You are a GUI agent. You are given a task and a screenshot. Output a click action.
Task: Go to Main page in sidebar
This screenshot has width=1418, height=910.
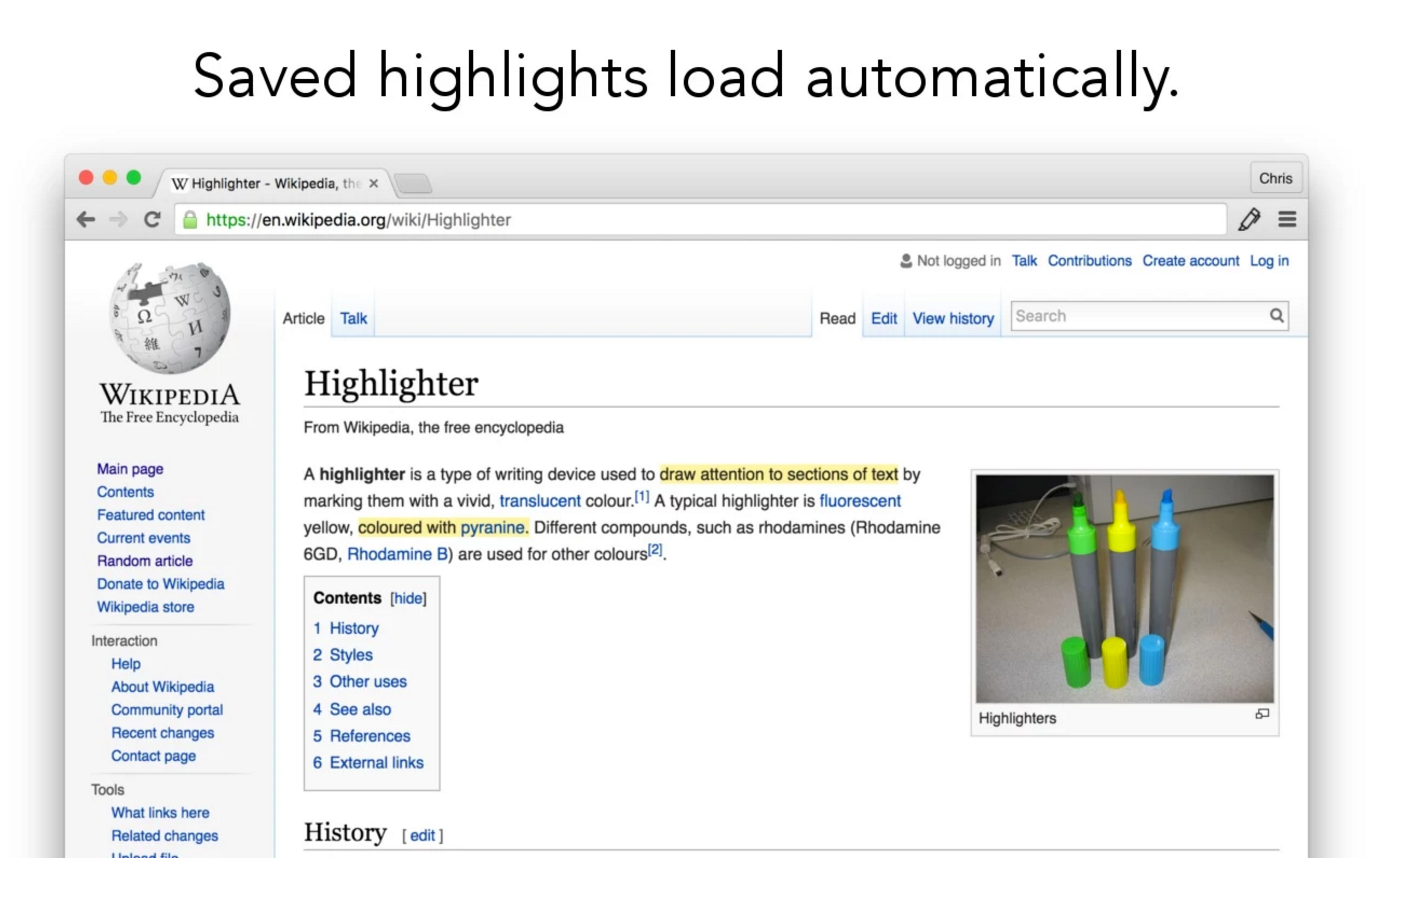click(130, 469)
